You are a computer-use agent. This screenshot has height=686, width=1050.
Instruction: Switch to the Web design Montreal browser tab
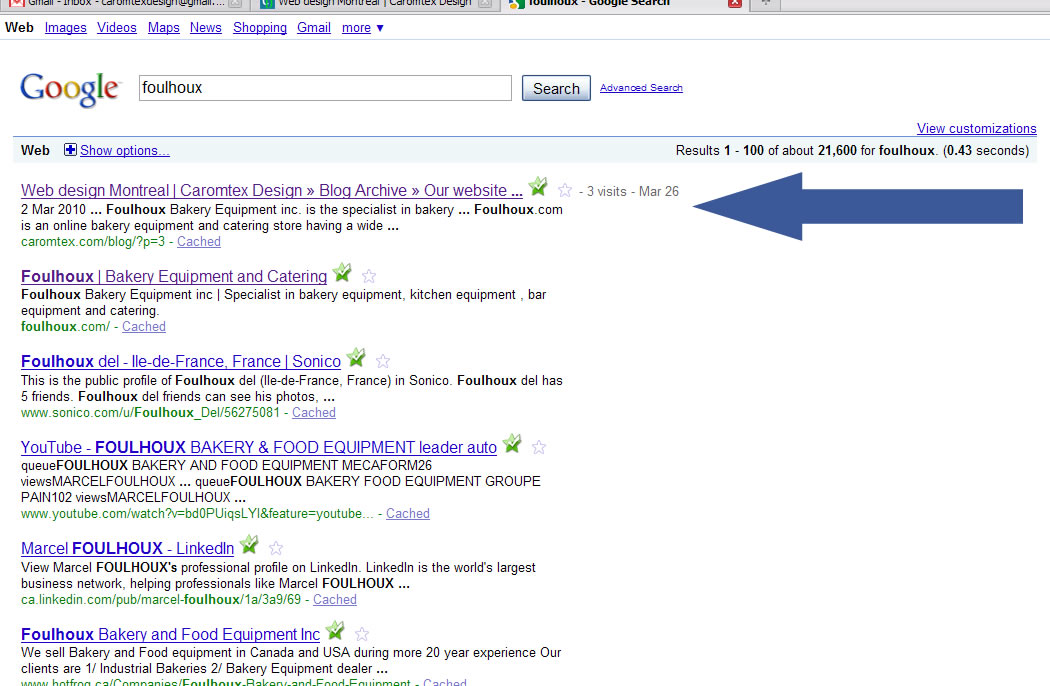click(x=376, y=3)
